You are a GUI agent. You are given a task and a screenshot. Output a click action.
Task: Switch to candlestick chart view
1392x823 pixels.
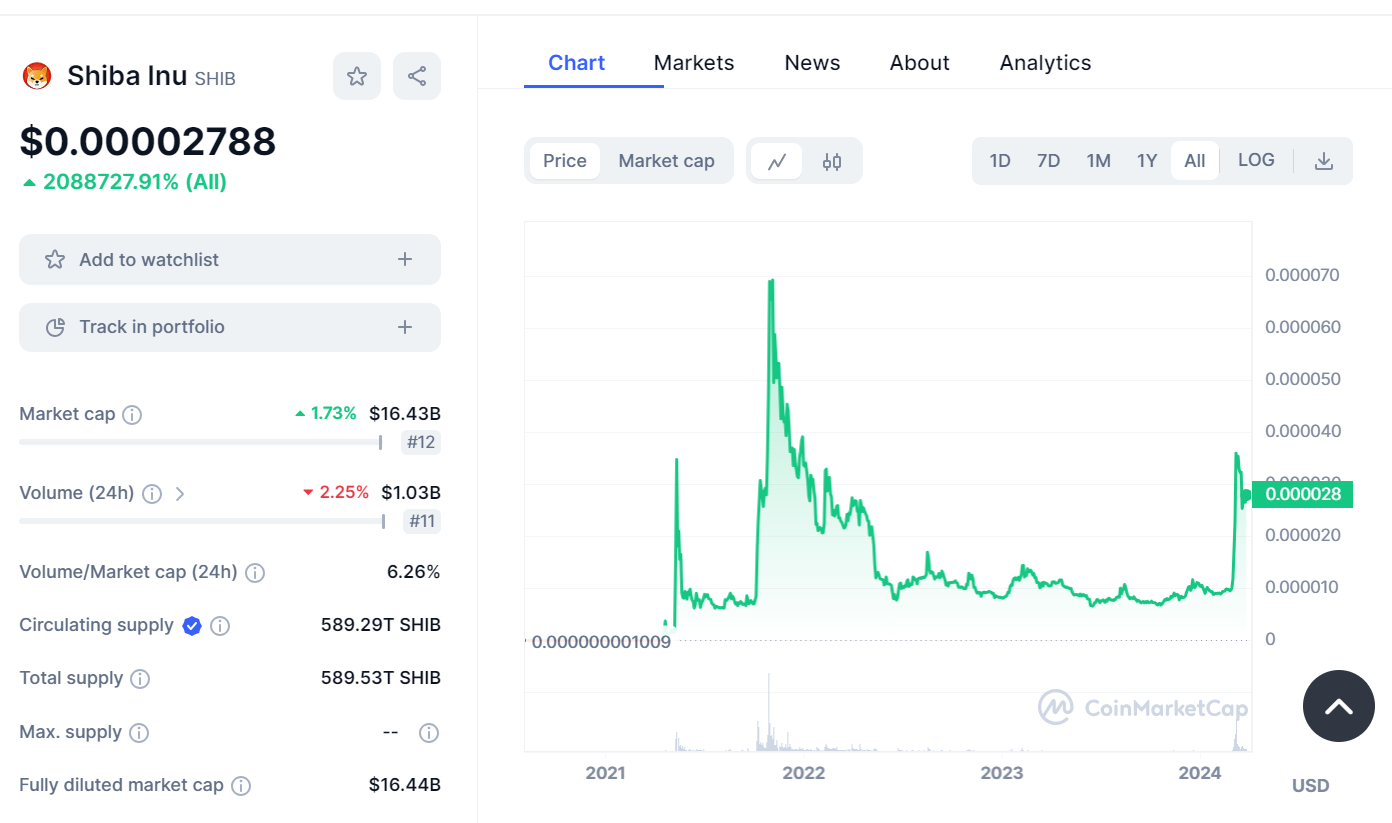pyautogui.click(x=832, y=161)
